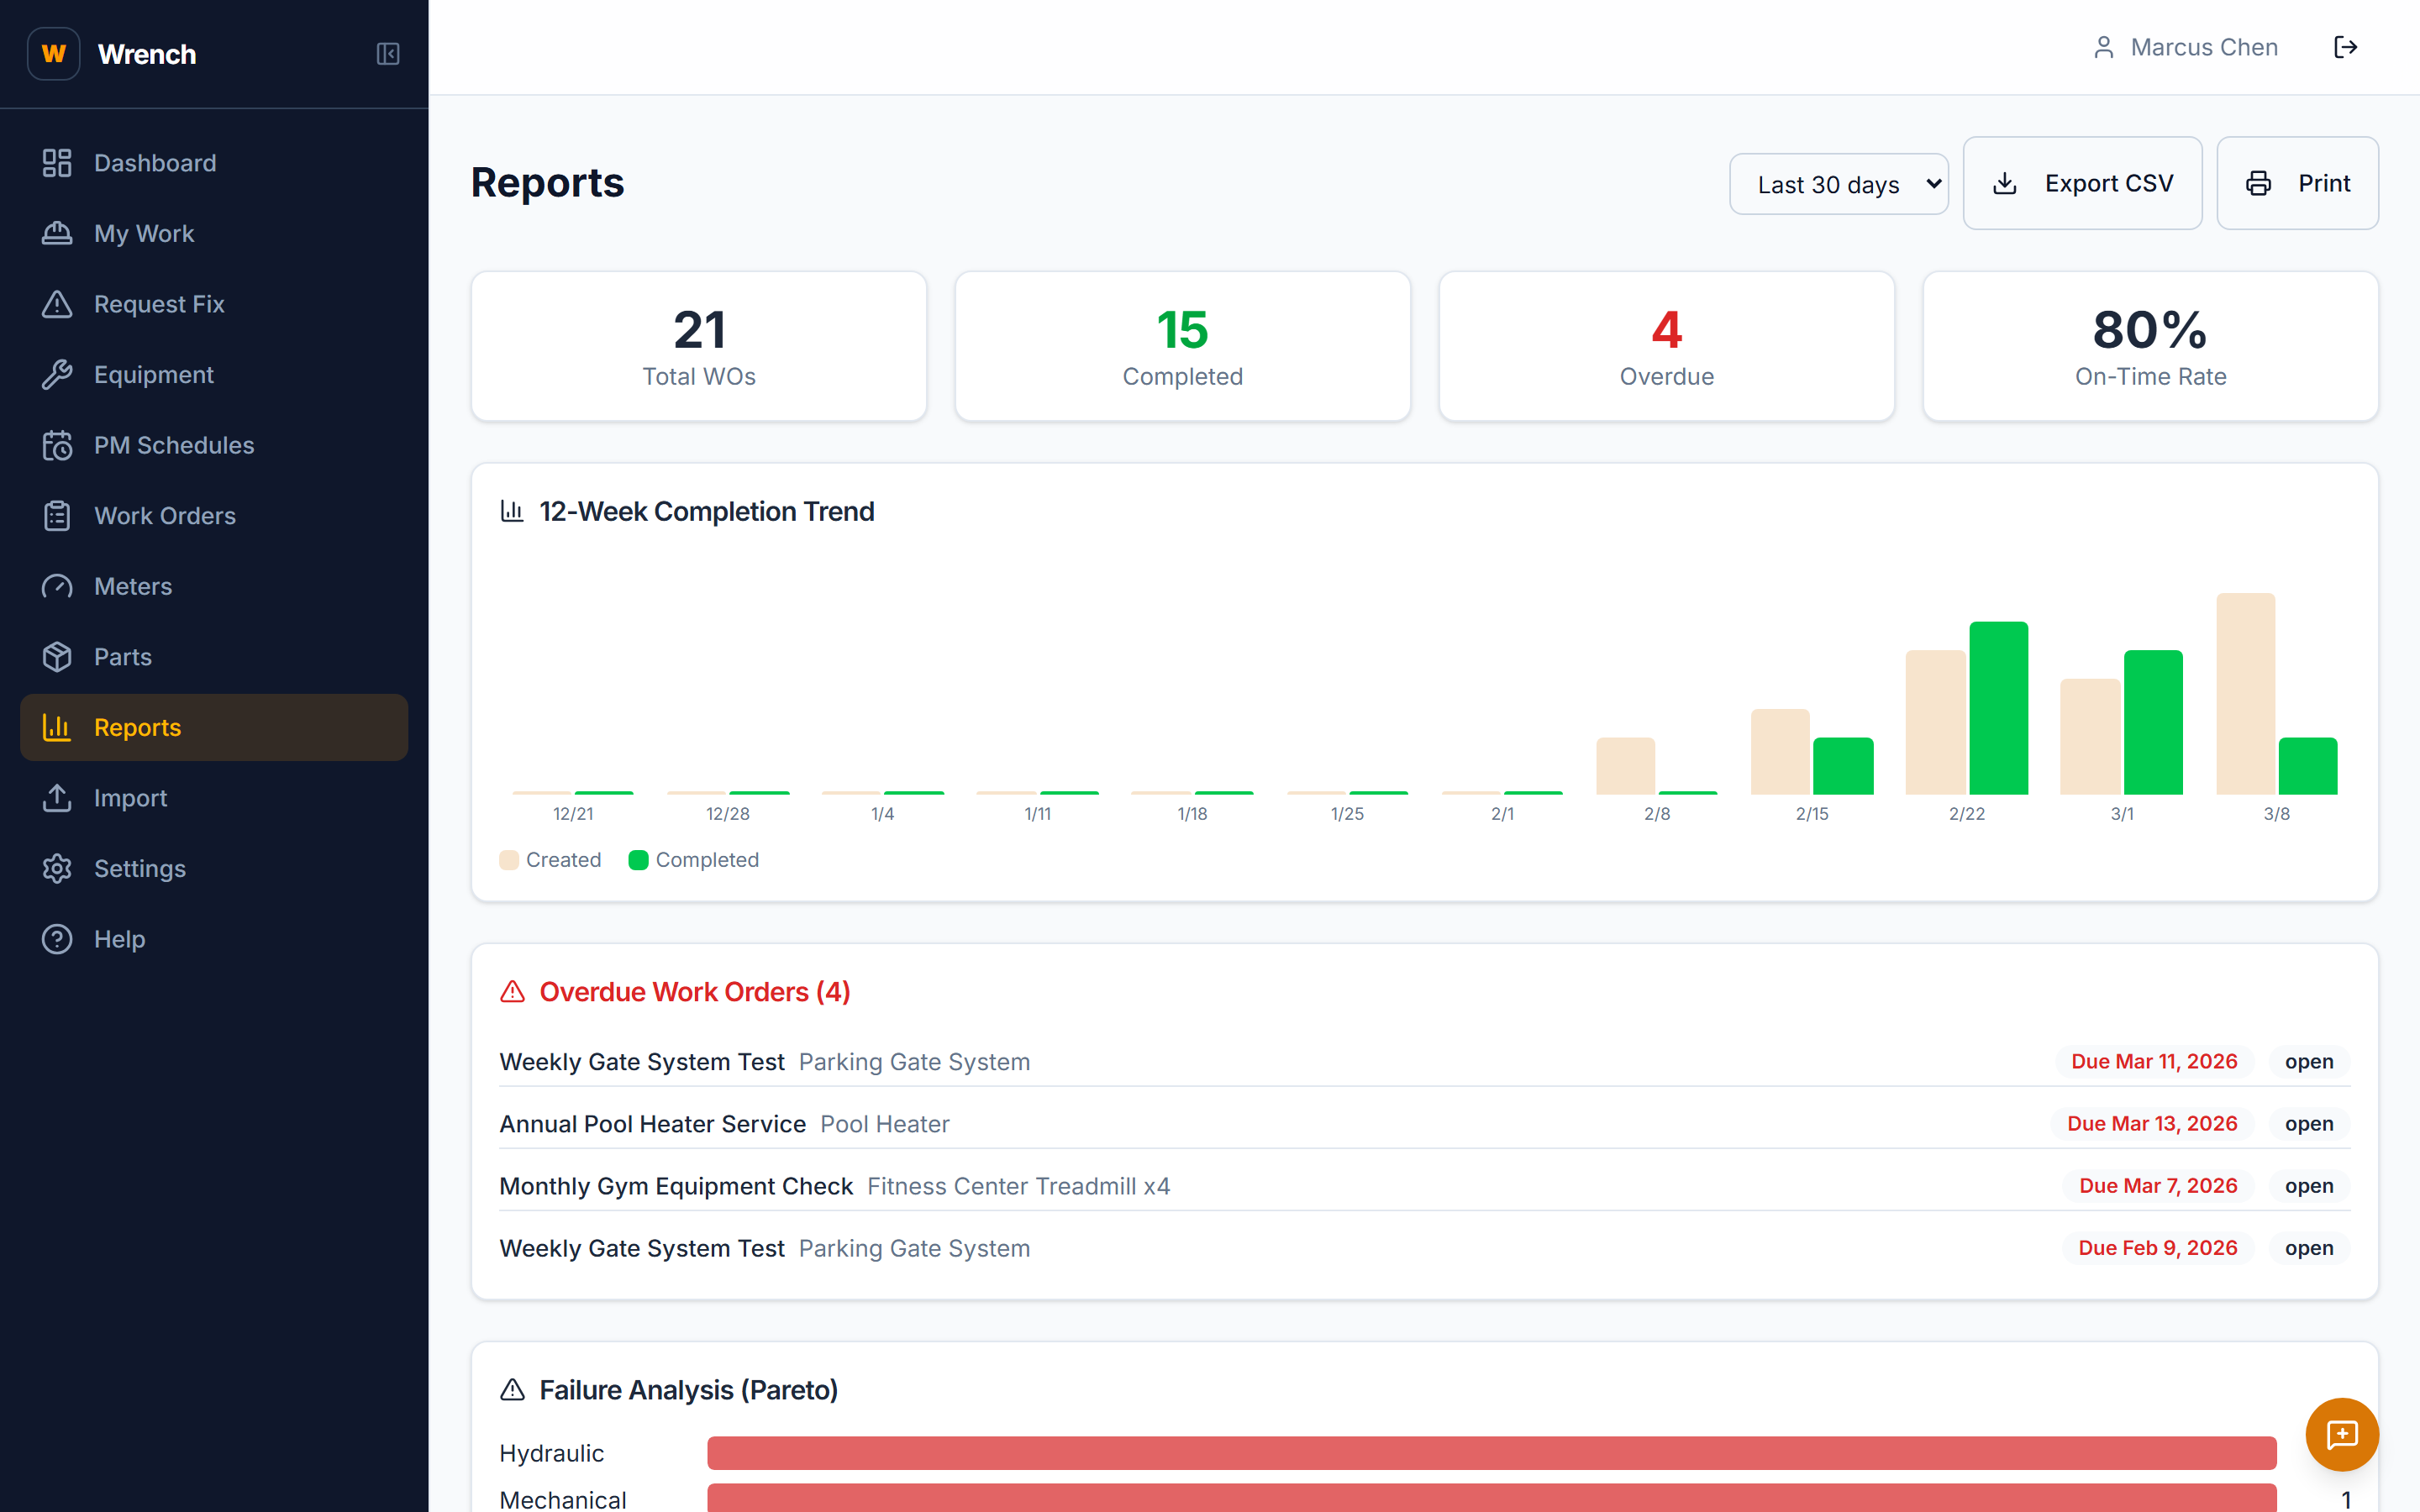This screenshot has height=1512, width=2420.
Task: Open the PM Schedules calendar icon
Action: coord(57,445)
